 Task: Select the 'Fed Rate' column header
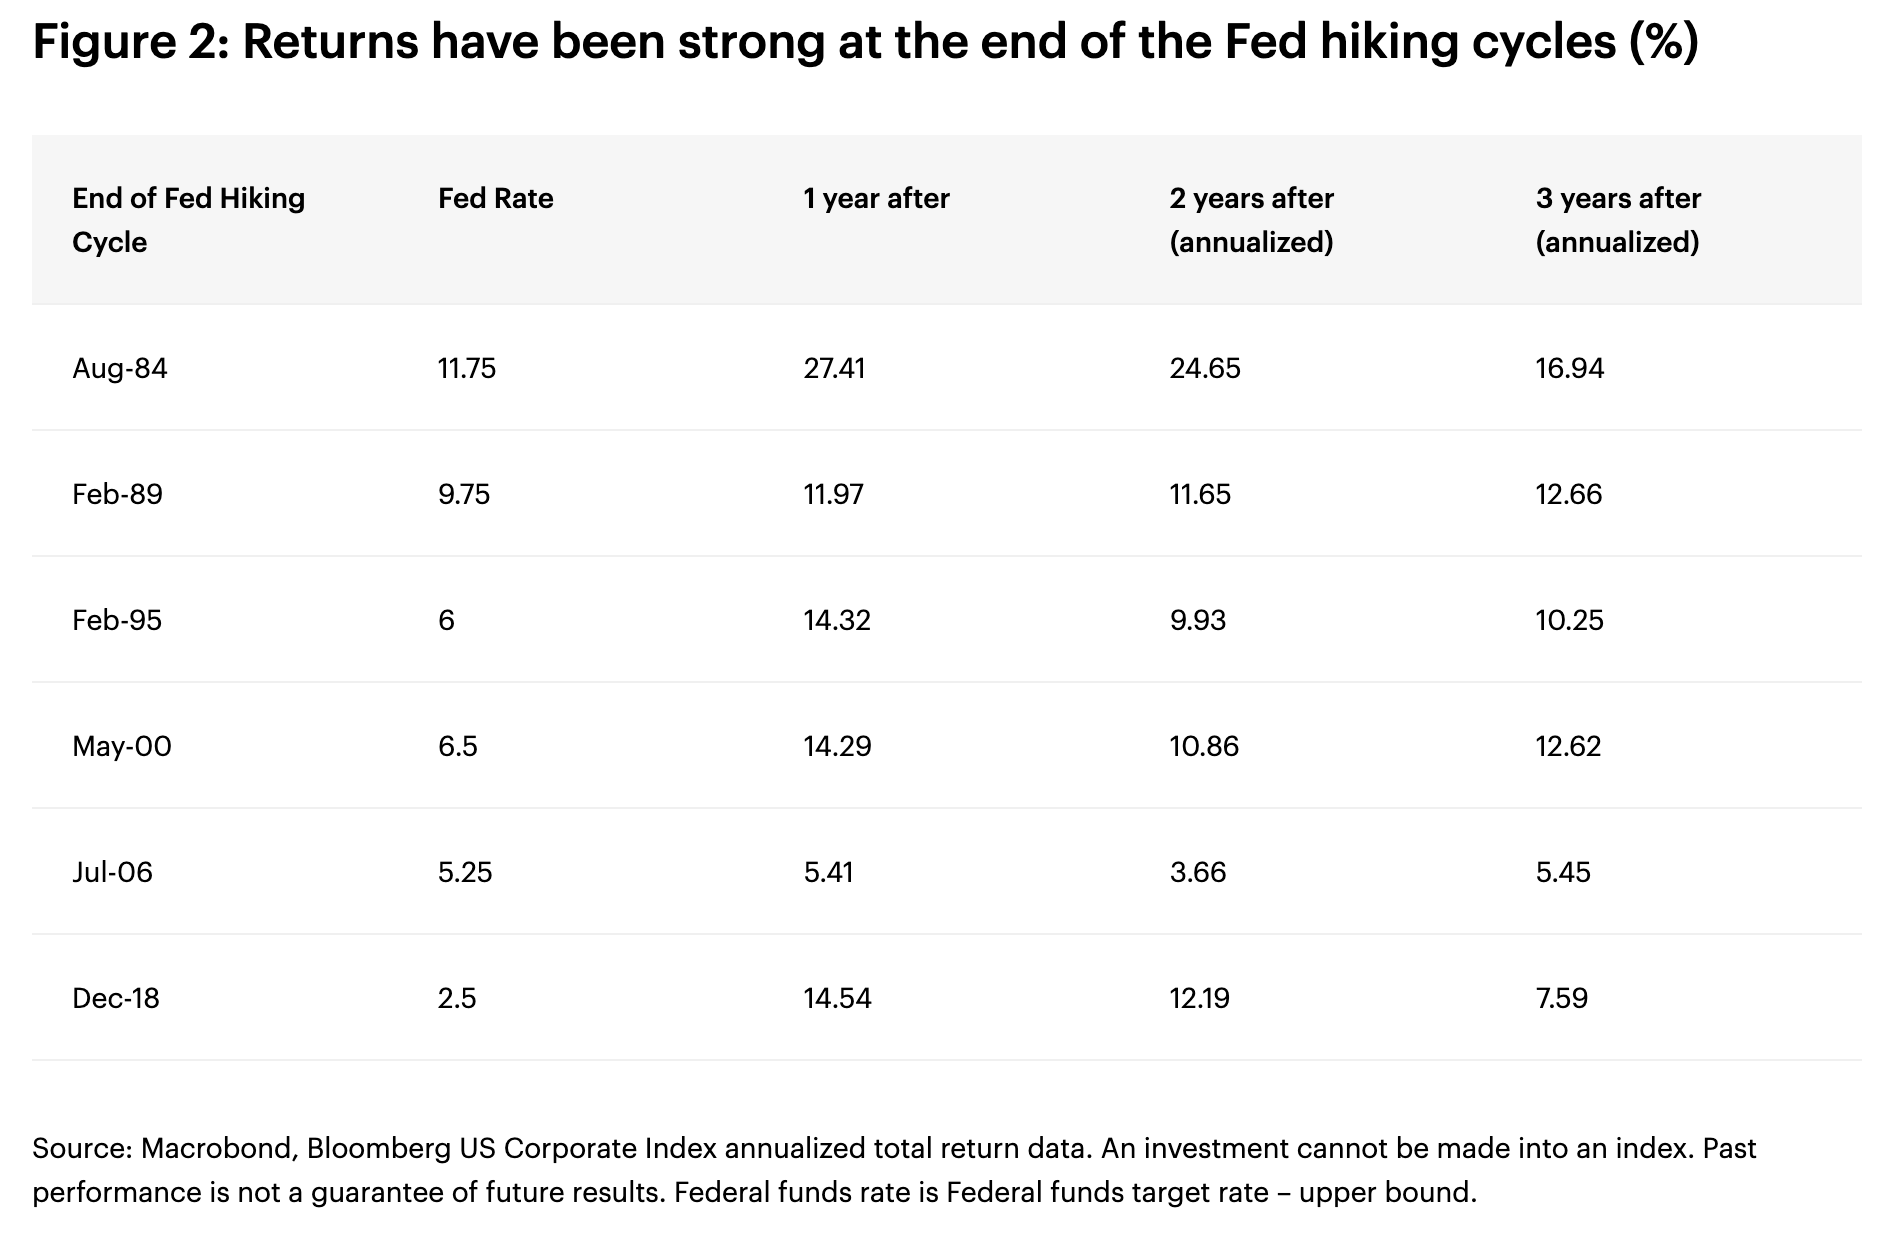pyautogui.click(x=495, y=198)
